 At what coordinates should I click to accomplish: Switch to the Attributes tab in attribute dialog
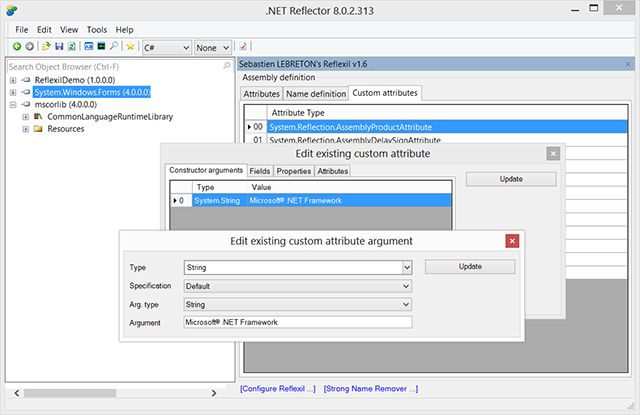click(333, 171)
